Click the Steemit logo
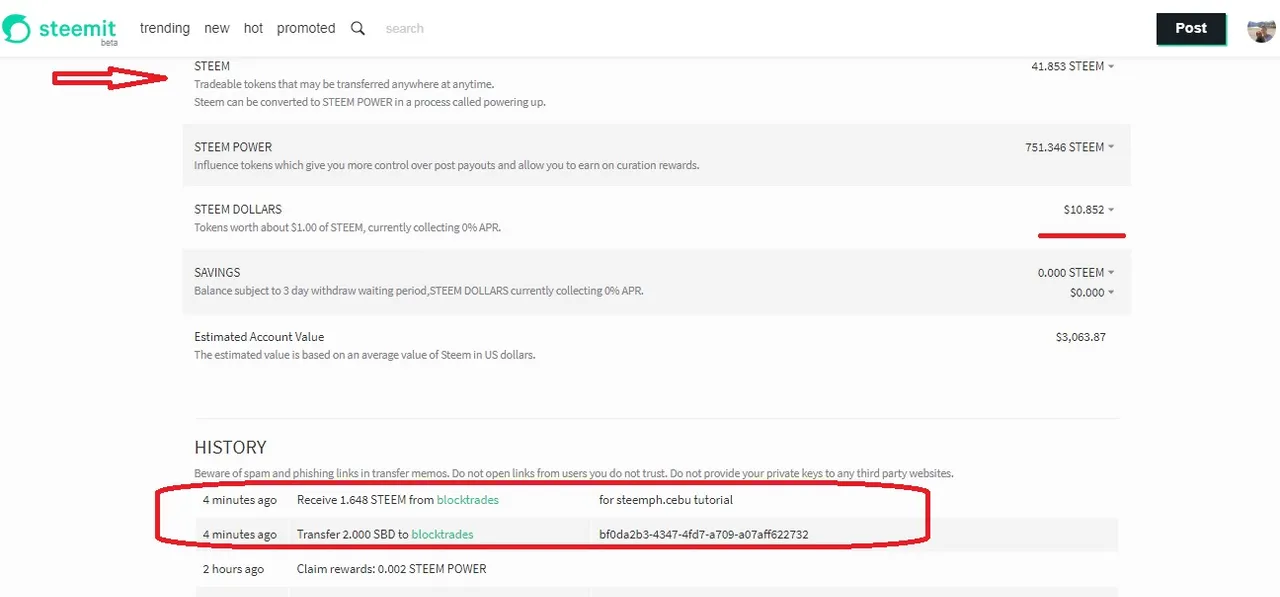The image size is (1280, 597). point(60,29)
